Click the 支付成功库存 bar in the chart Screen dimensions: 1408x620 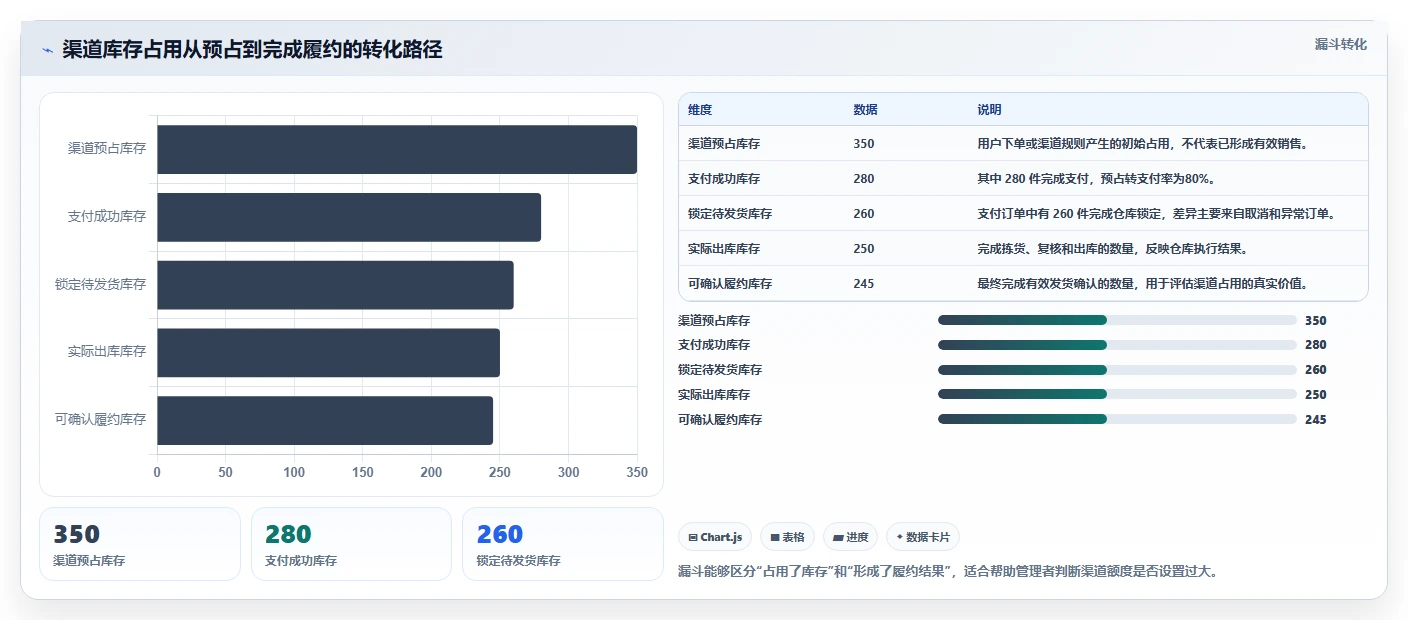pyautogui.click(x=349, y=217)
